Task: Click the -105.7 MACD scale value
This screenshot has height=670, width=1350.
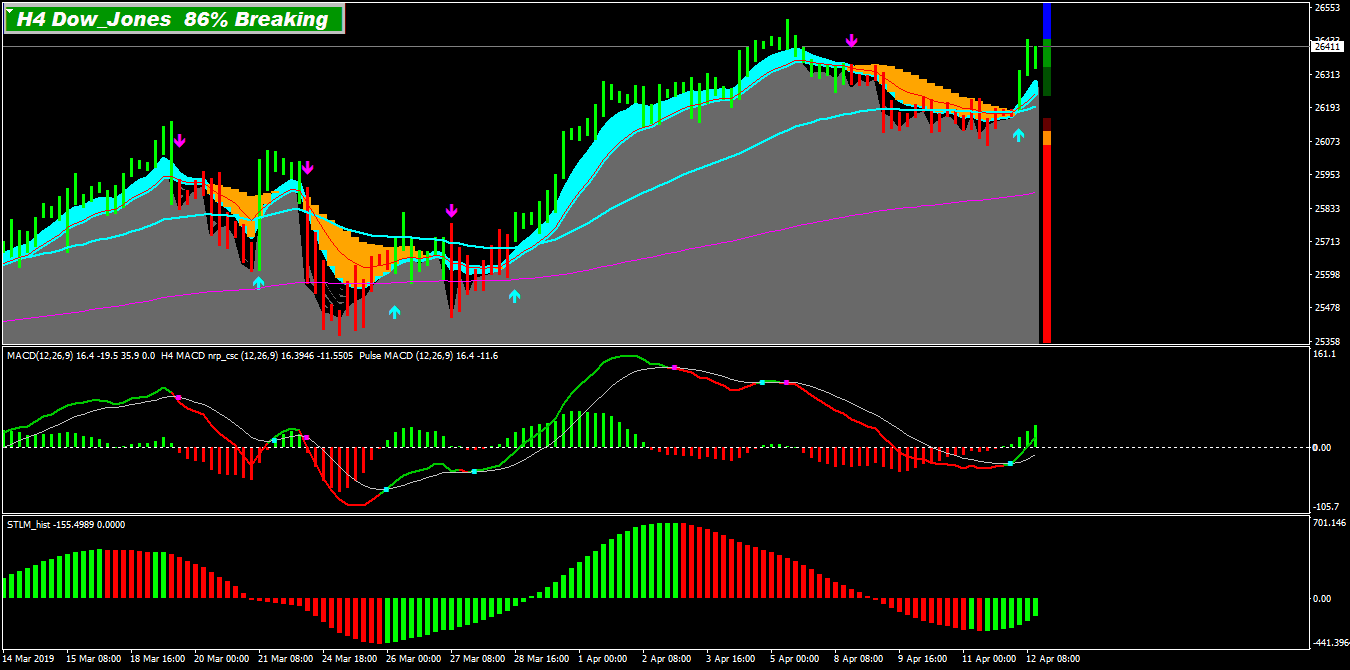Action: point(1325,507)
